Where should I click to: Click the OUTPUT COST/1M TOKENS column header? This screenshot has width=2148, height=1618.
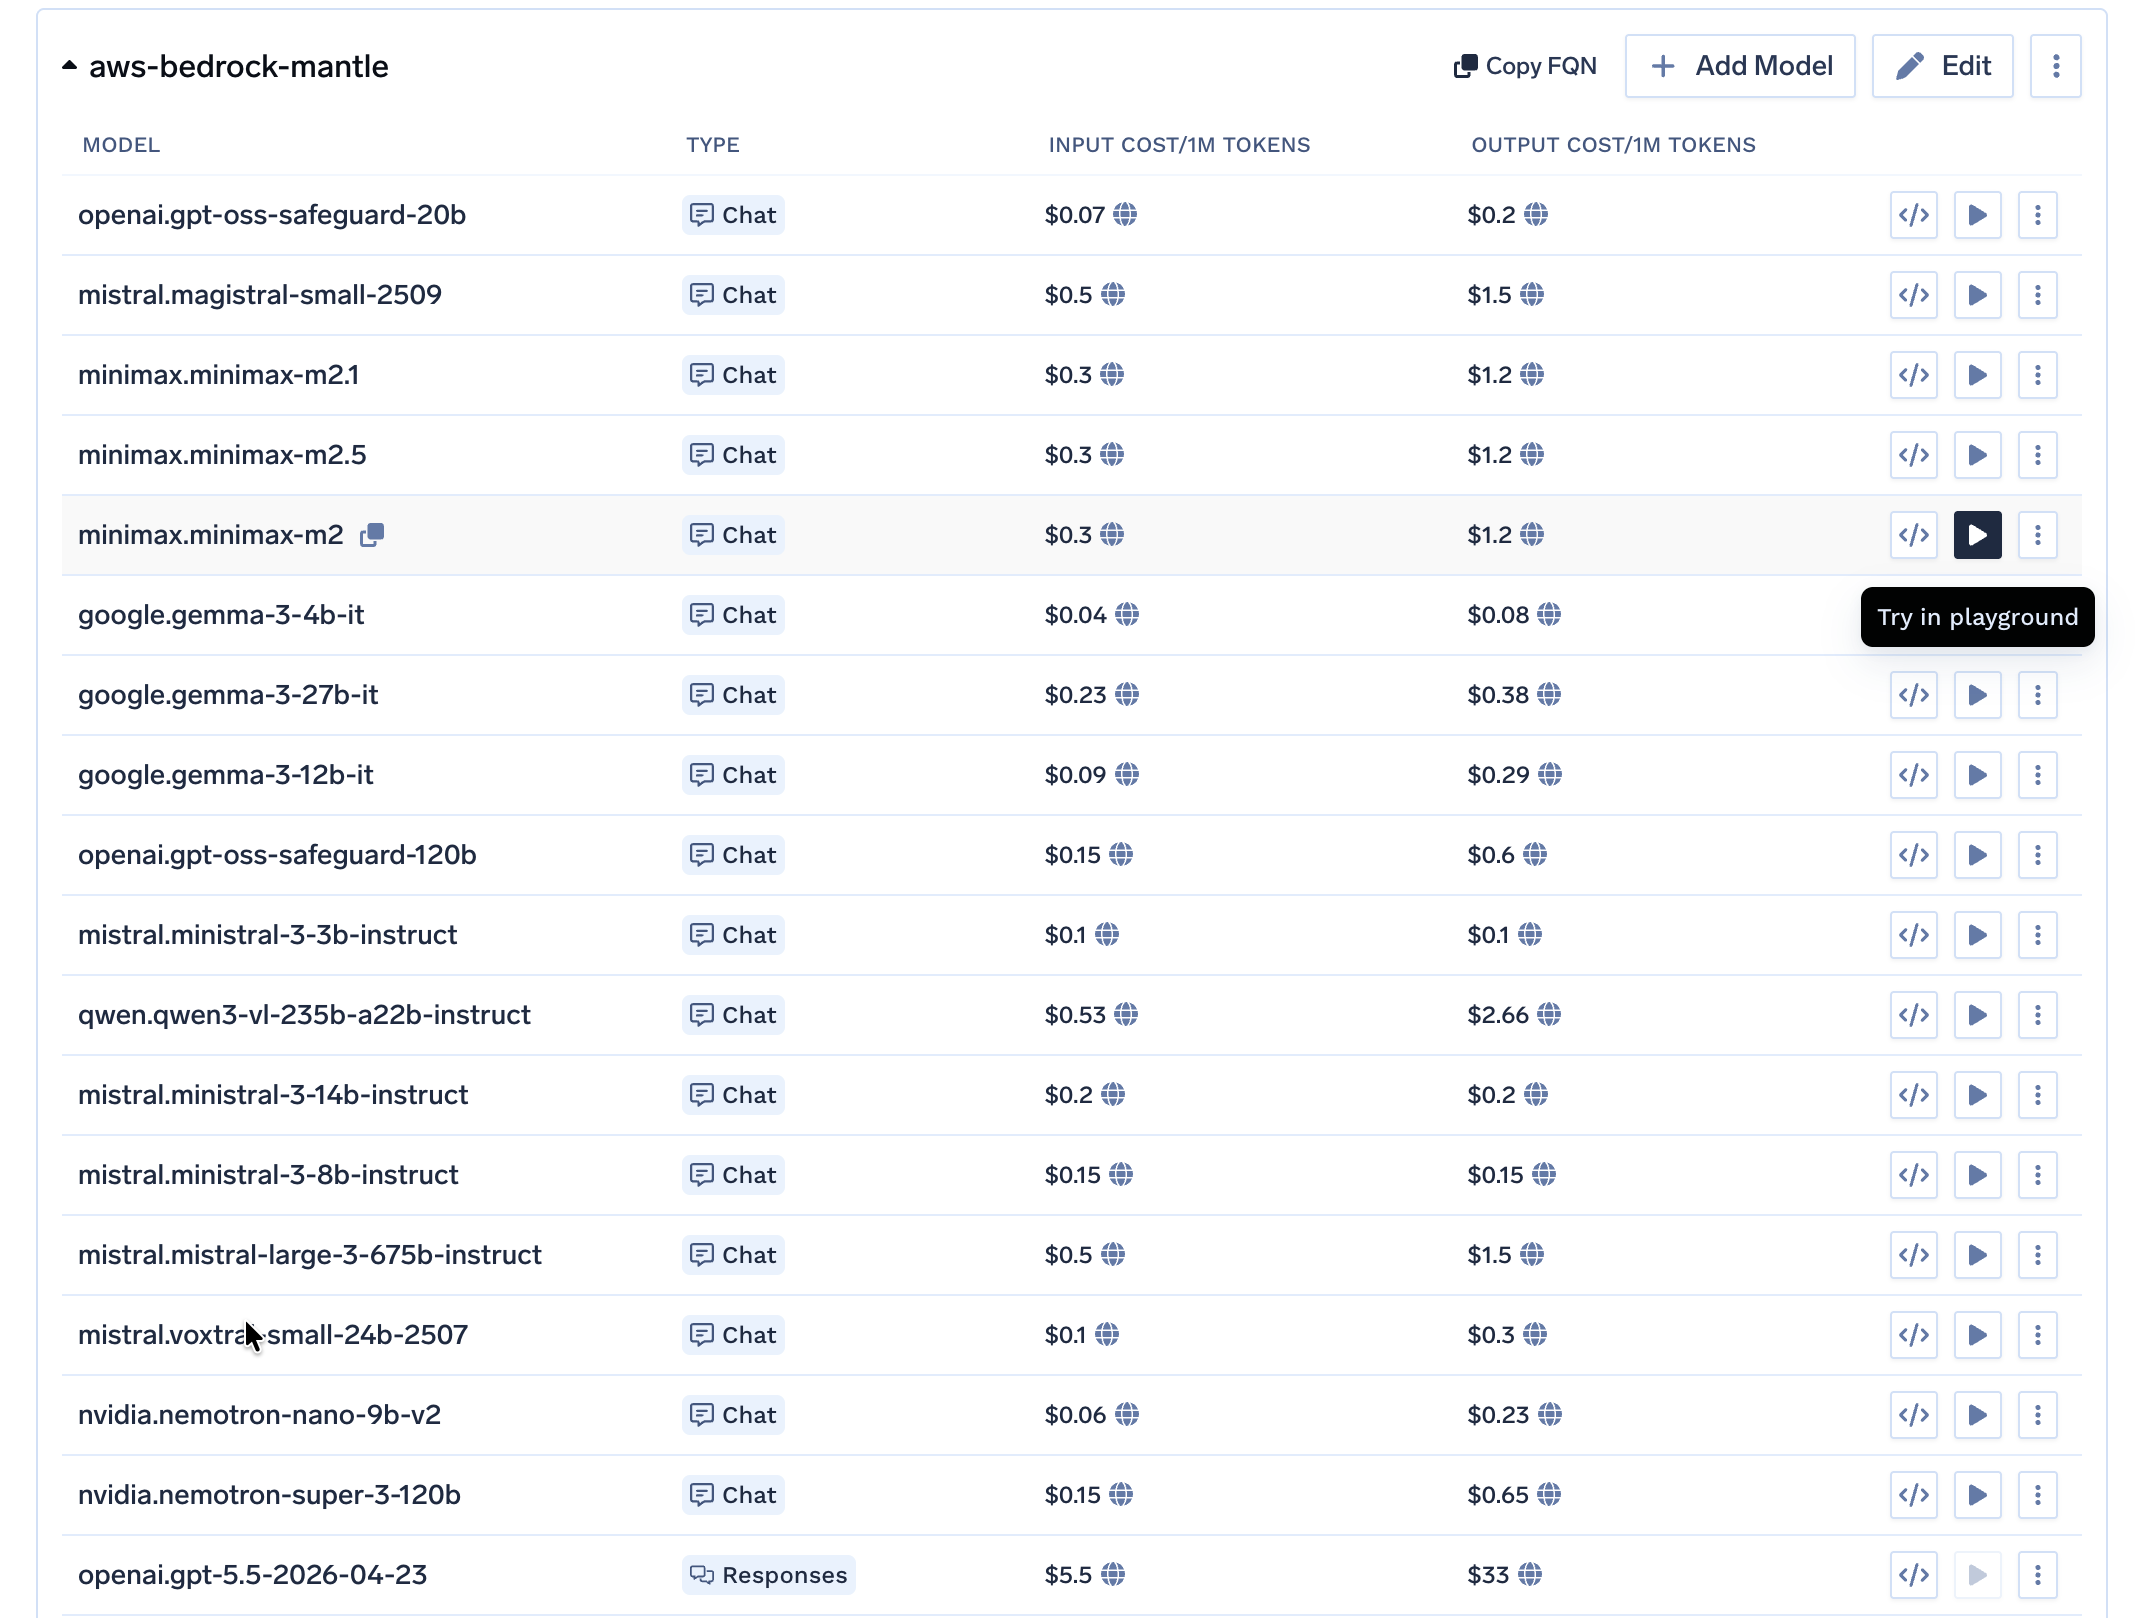click(1613, 145)
